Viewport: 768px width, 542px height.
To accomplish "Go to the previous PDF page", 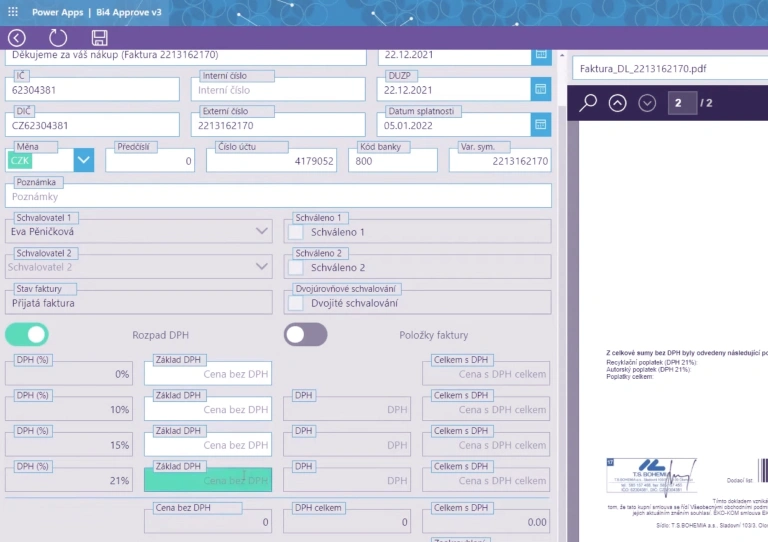I will [617, 103].
